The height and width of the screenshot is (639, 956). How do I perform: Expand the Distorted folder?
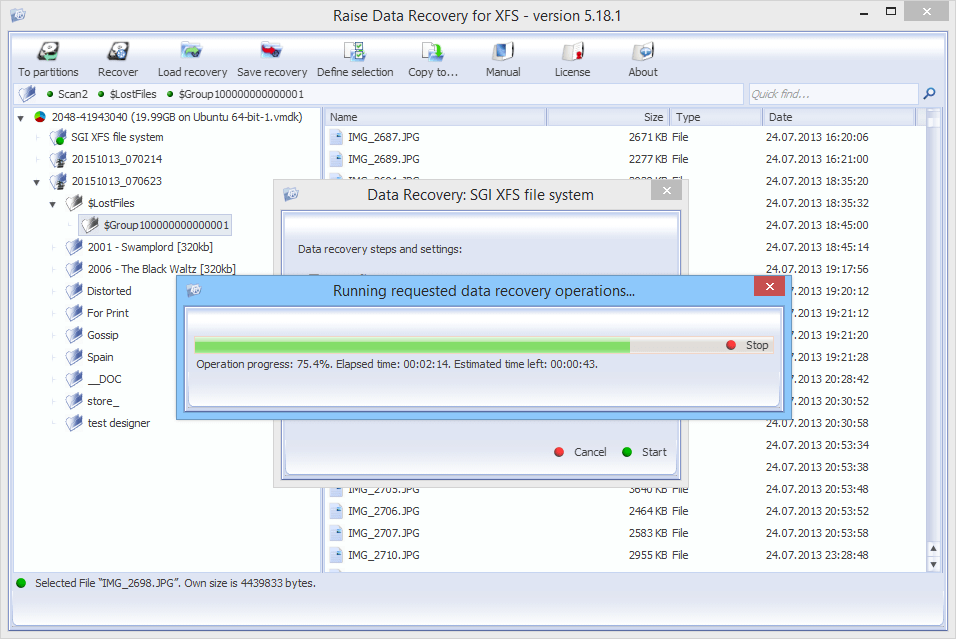52,291
